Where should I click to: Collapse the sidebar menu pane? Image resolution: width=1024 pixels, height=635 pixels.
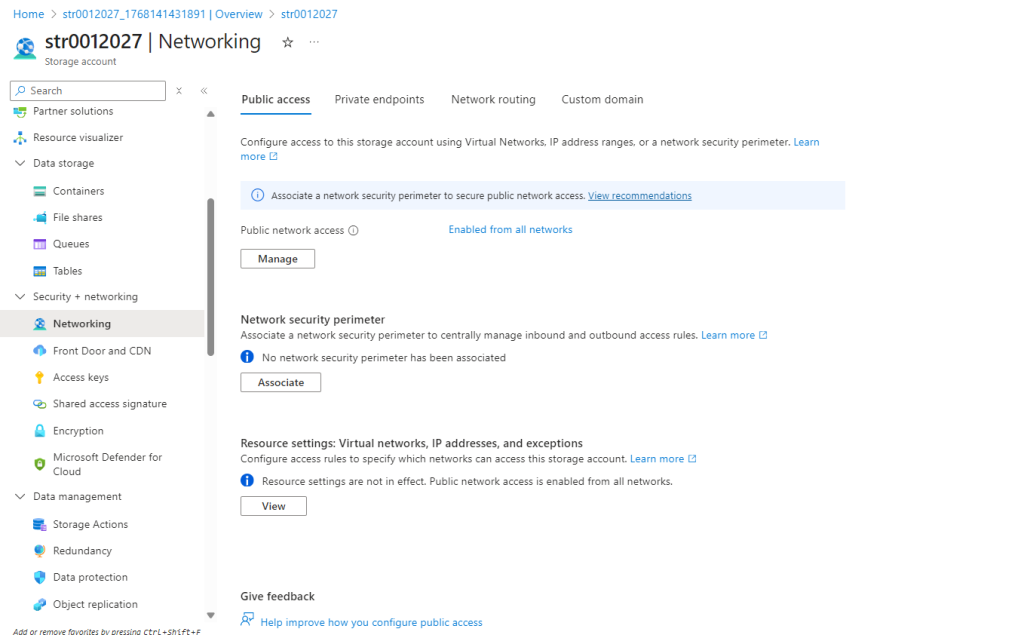[204, 91]
